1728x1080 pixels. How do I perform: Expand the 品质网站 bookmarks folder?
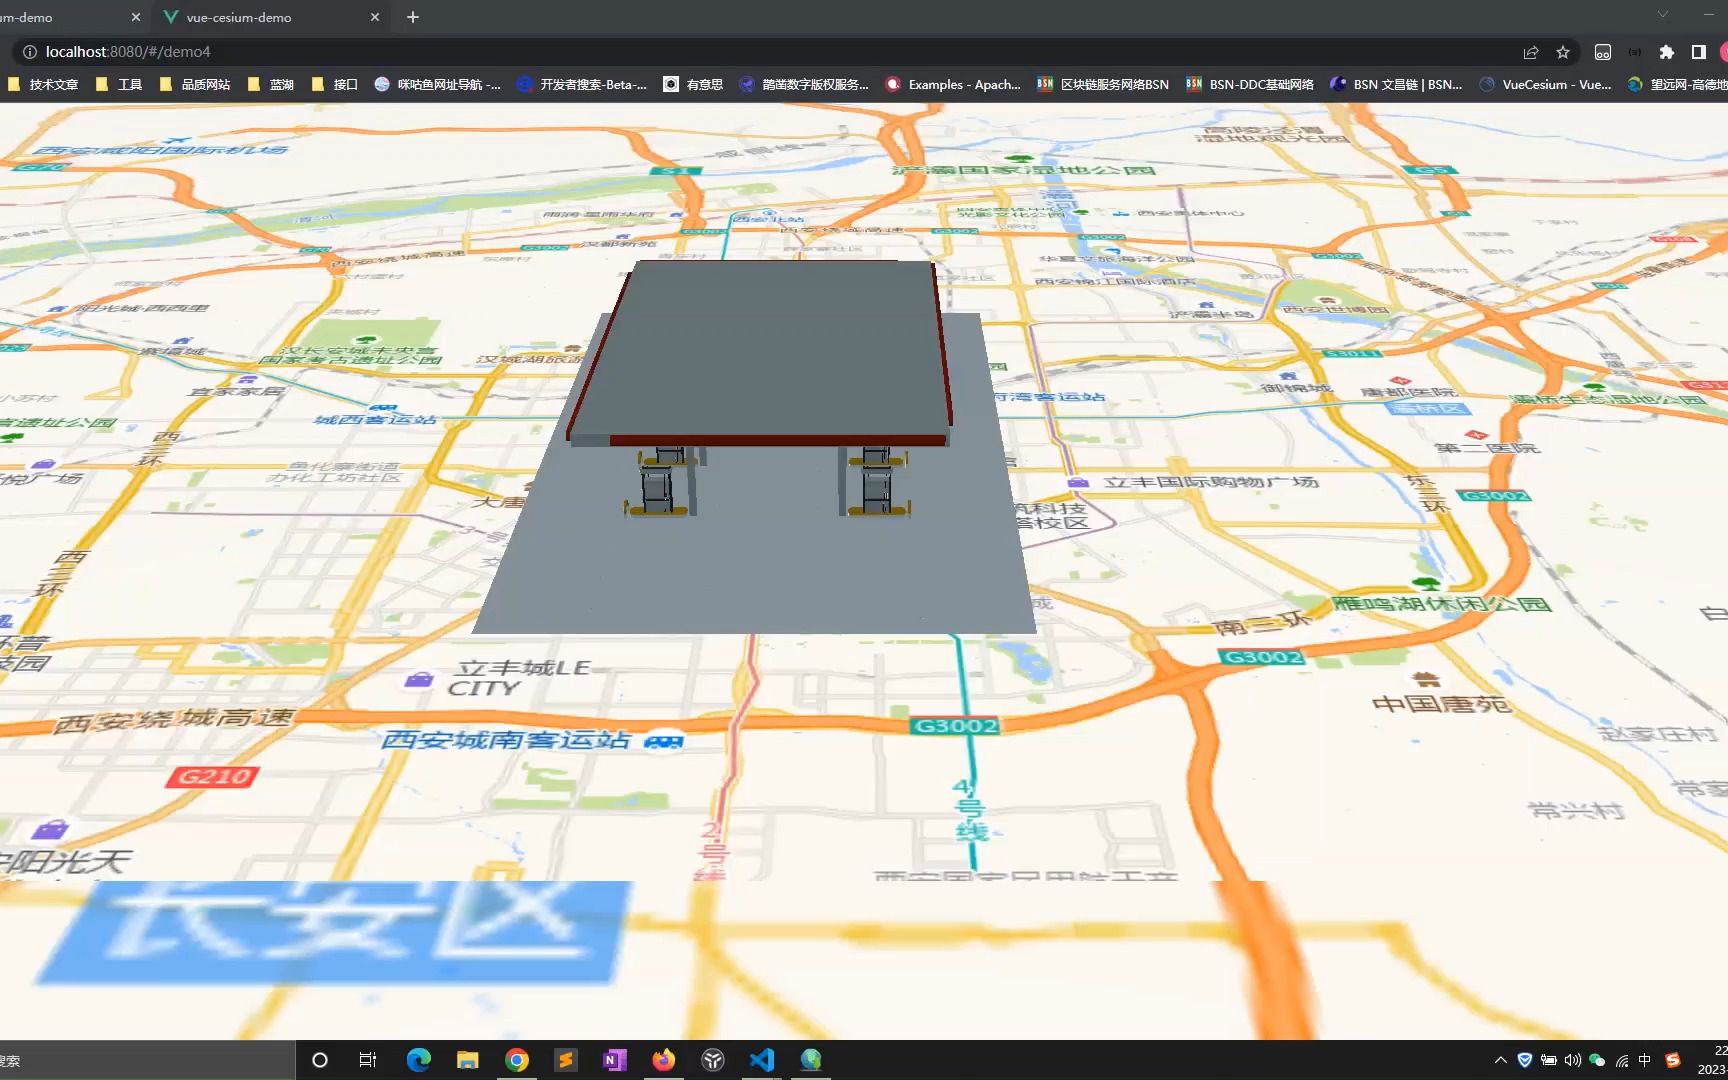tap(201, 84)
